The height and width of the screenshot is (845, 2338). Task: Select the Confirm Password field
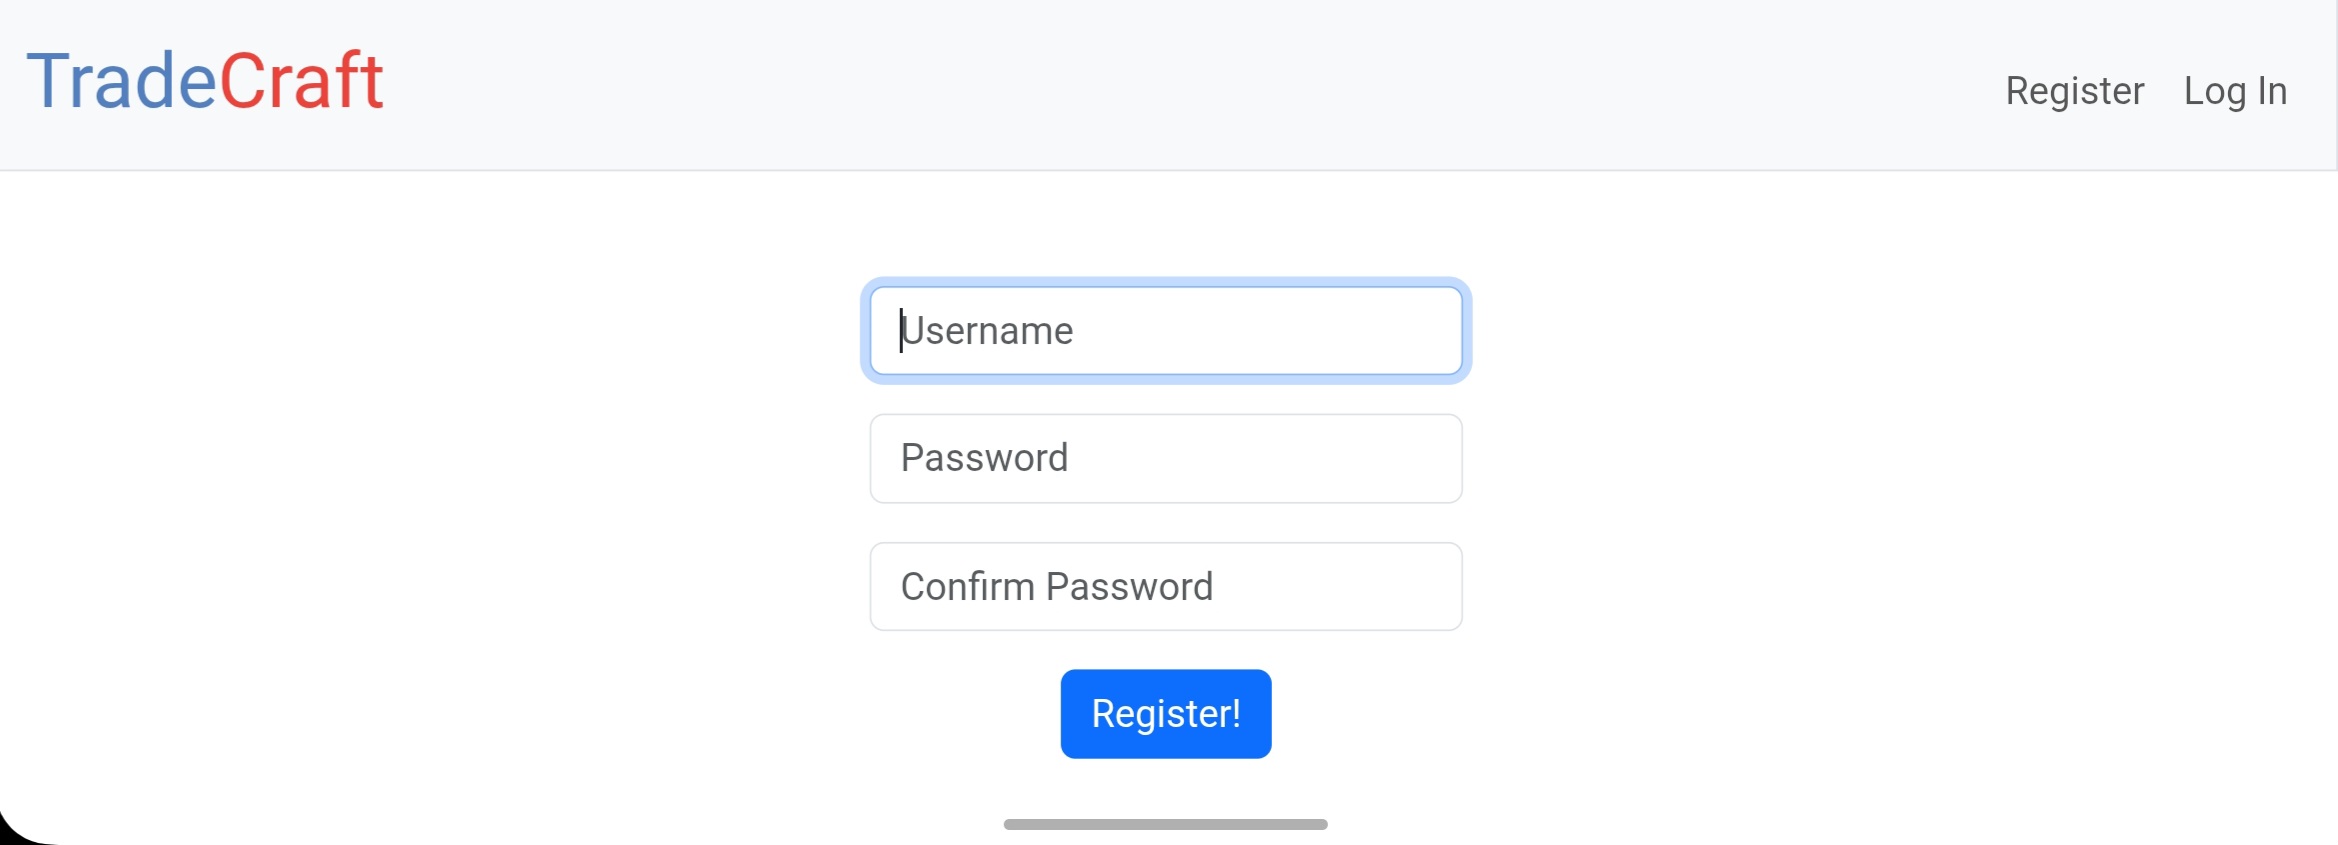coord(1165,586)
